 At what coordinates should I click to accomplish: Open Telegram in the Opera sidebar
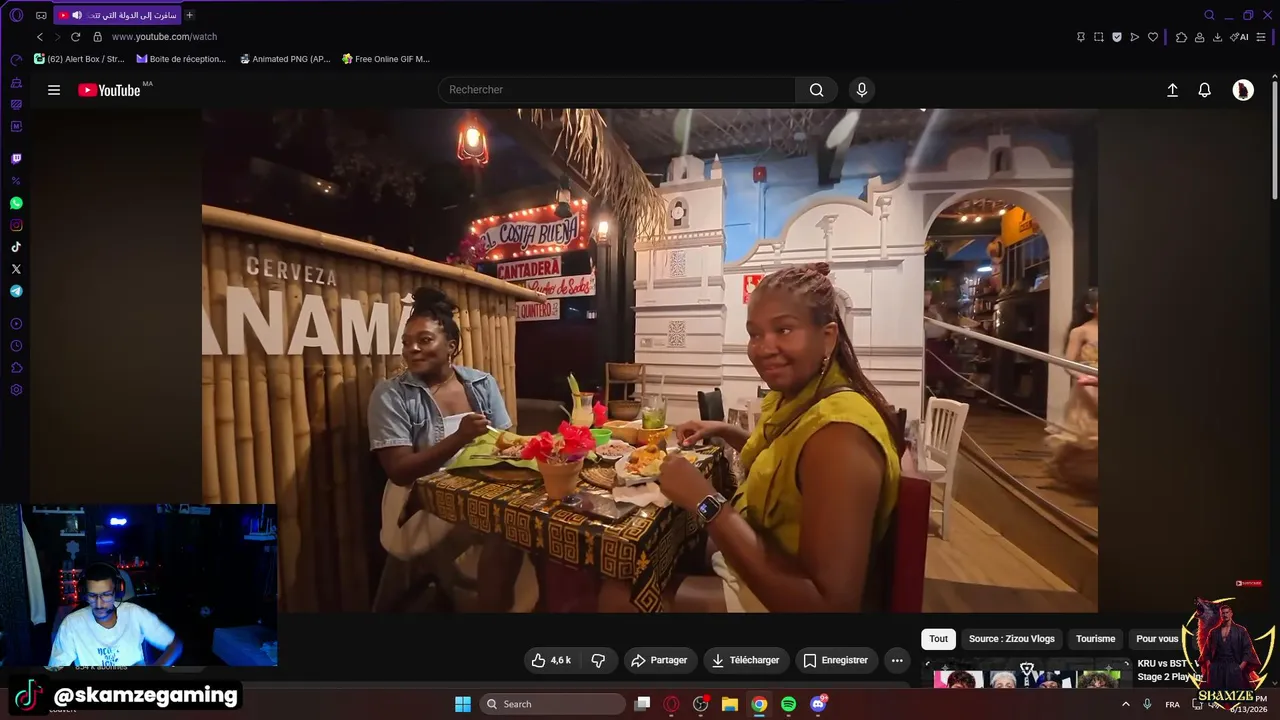coord(16,291)
